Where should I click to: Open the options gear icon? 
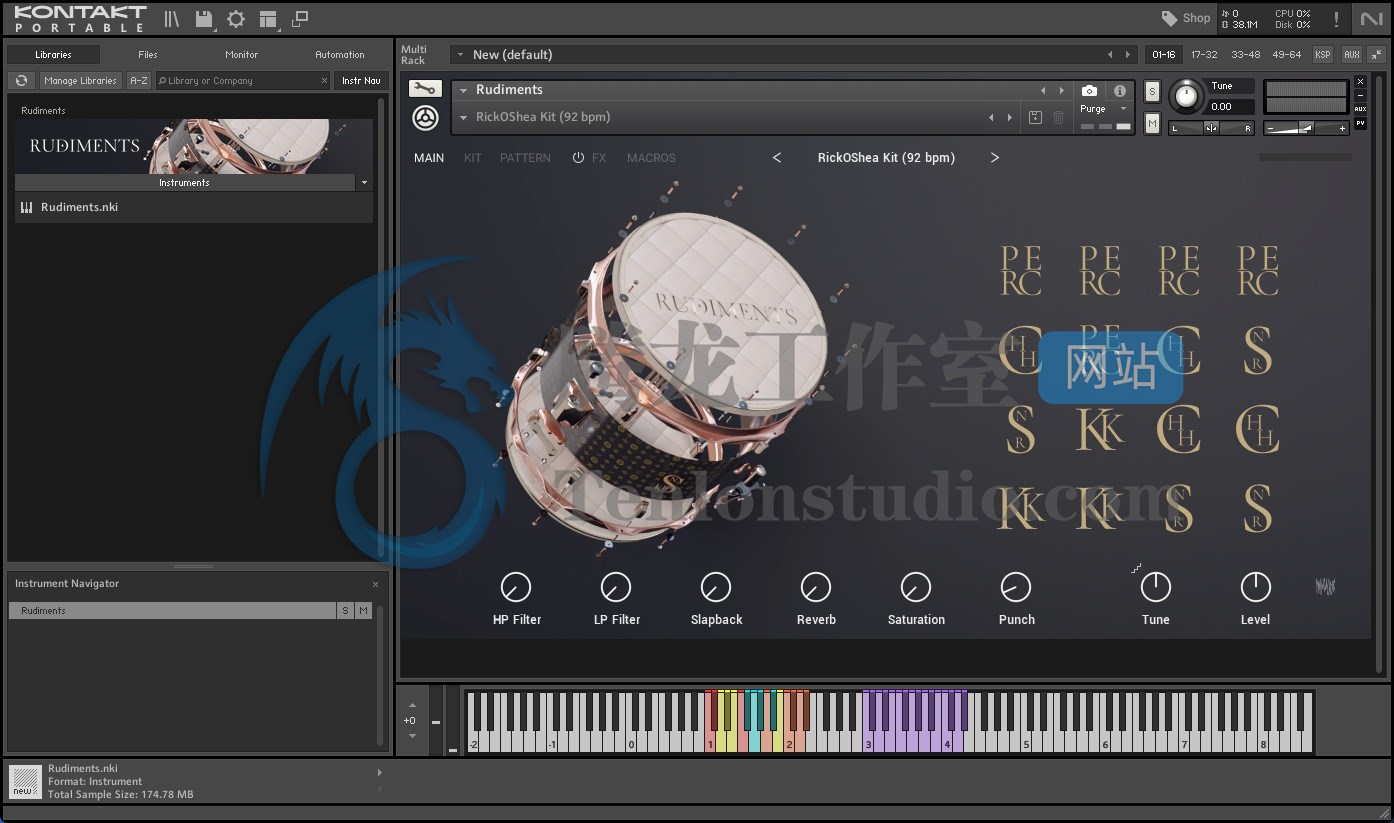236,19
